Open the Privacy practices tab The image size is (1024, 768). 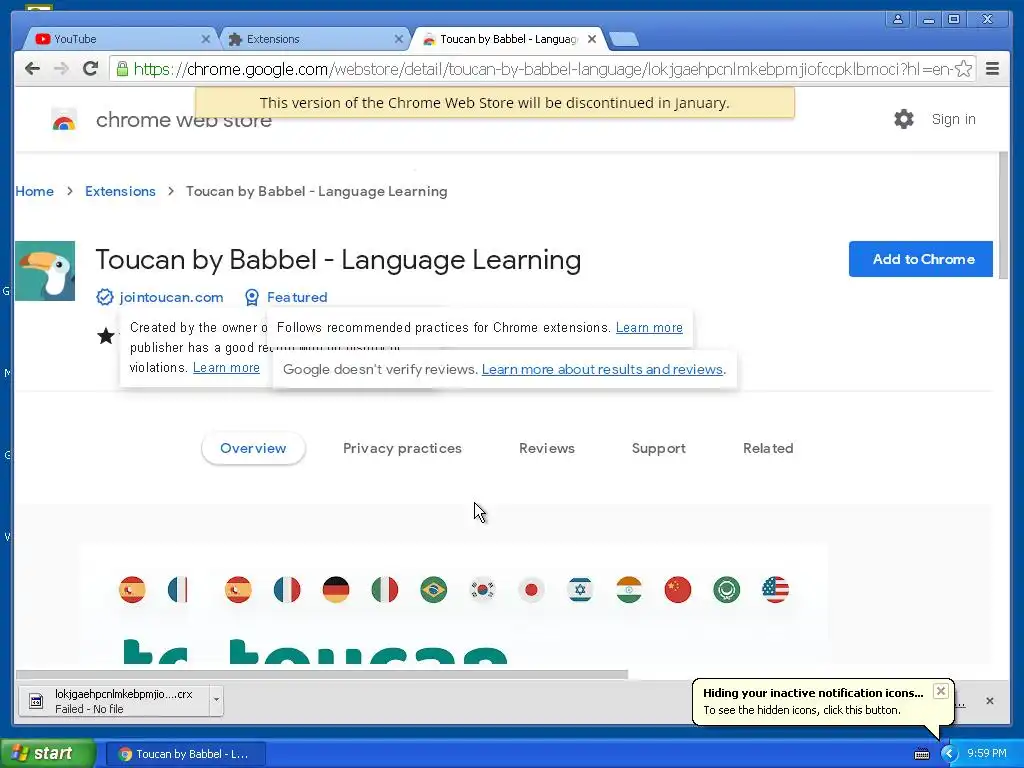402,448
